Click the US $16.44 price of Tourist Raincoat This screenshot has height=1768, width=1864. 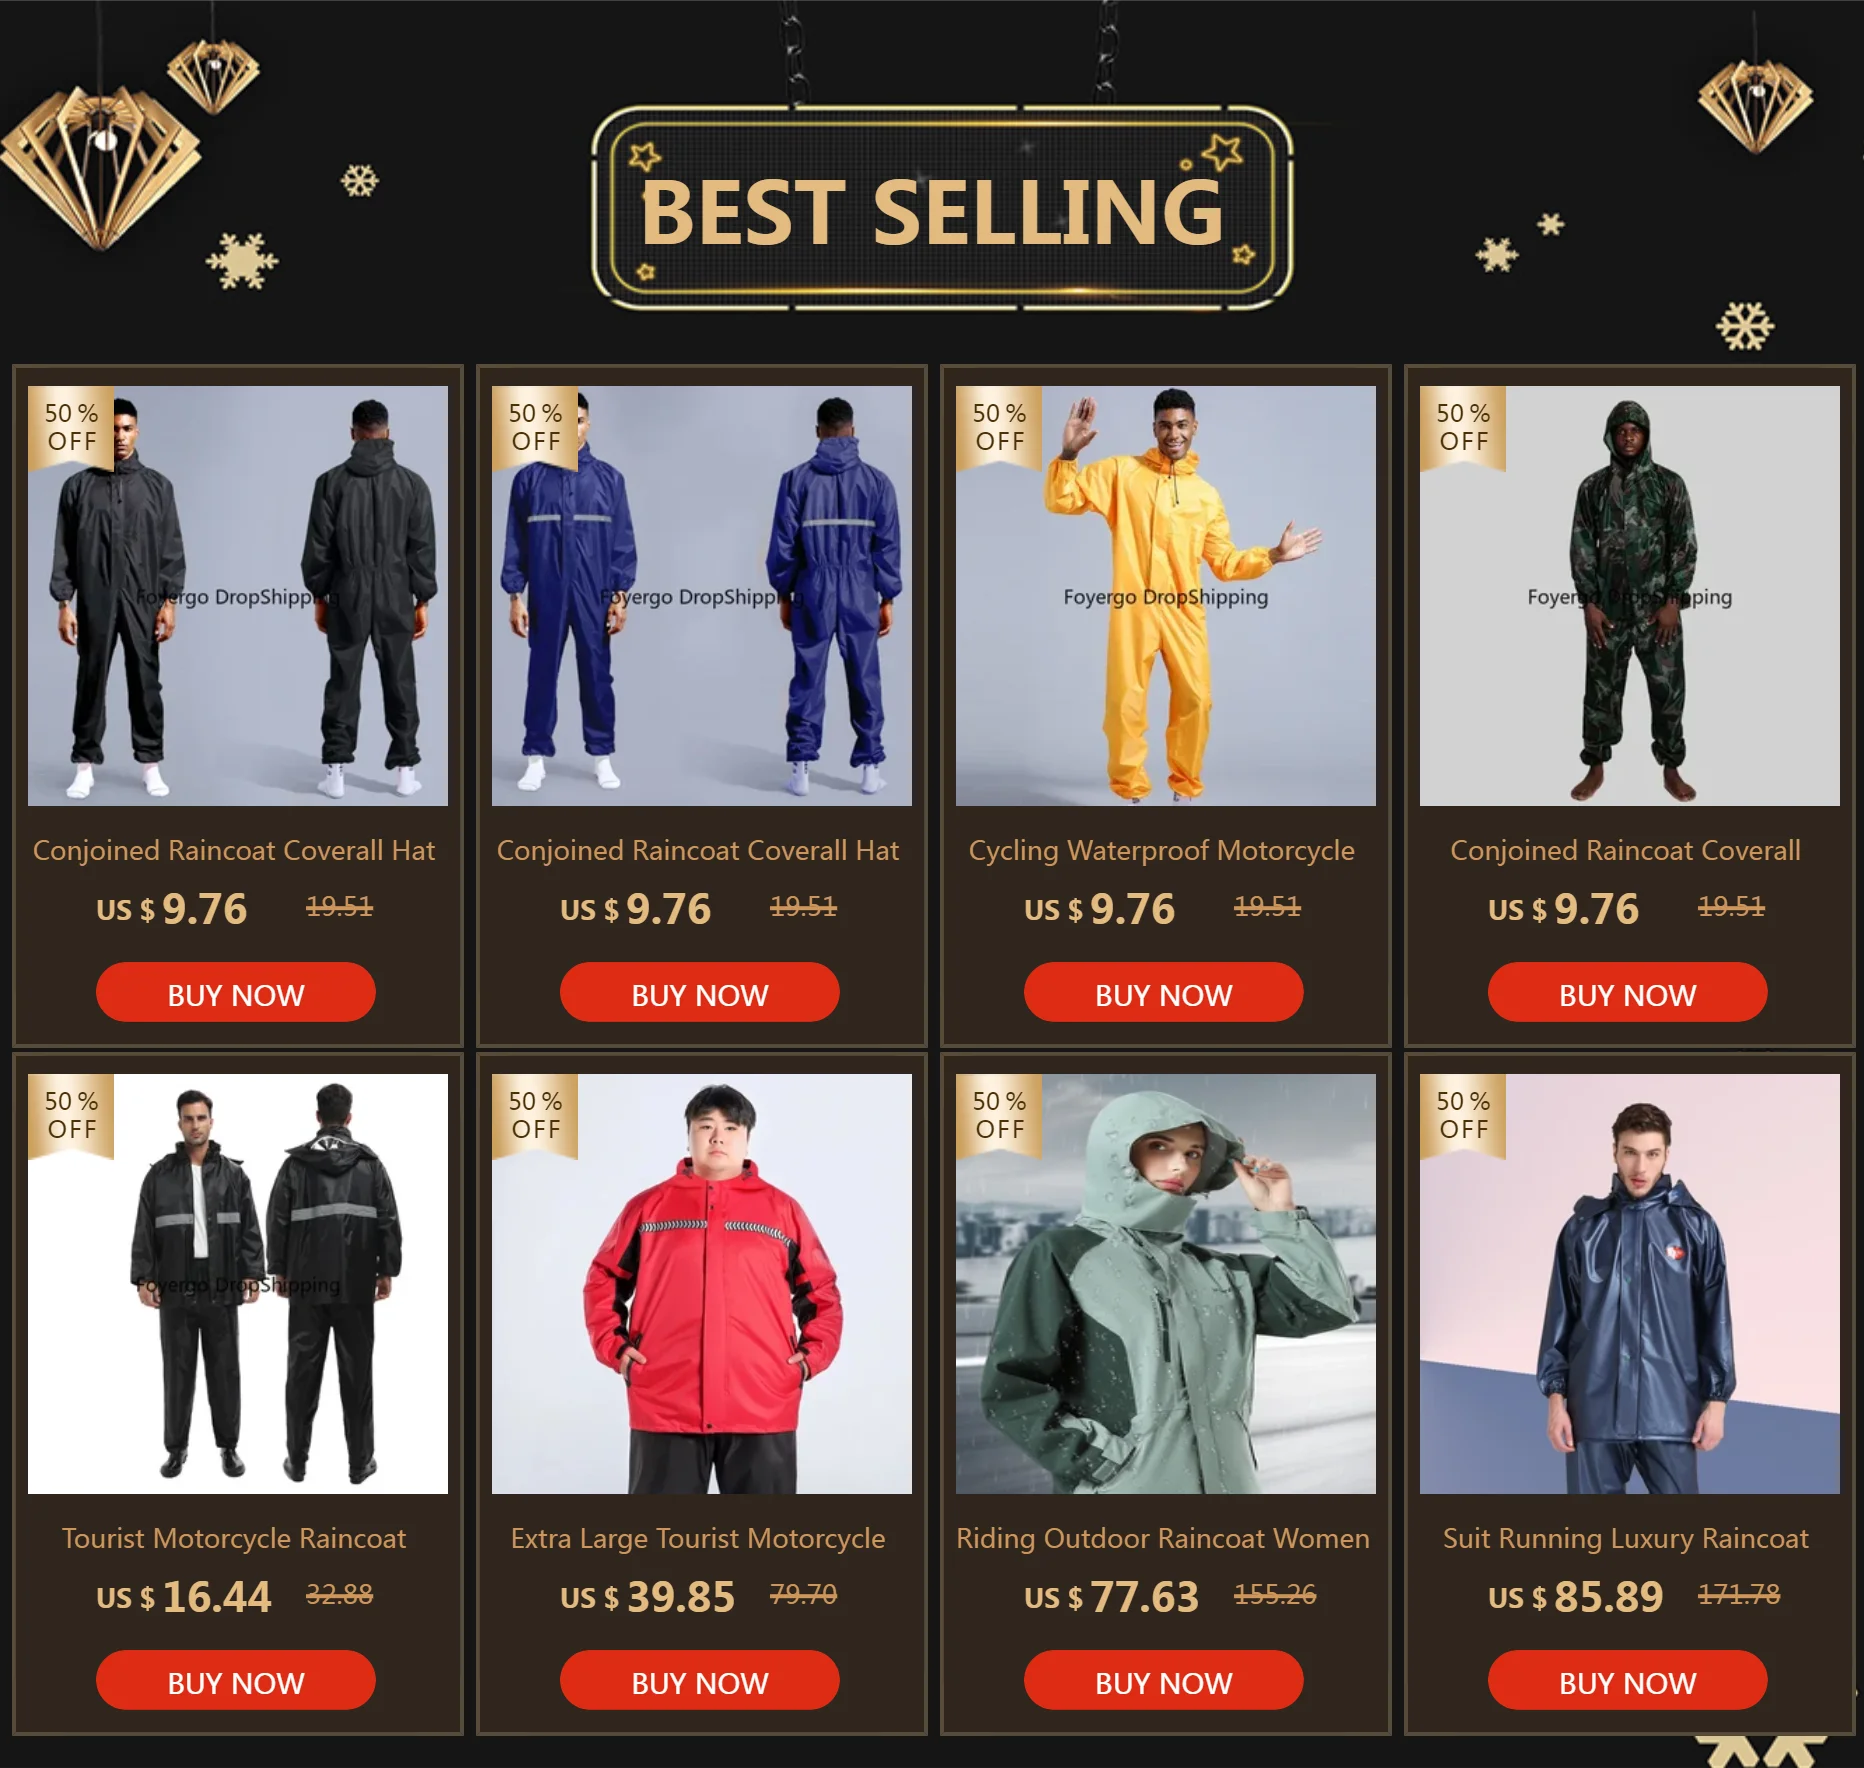(184, 1597)
